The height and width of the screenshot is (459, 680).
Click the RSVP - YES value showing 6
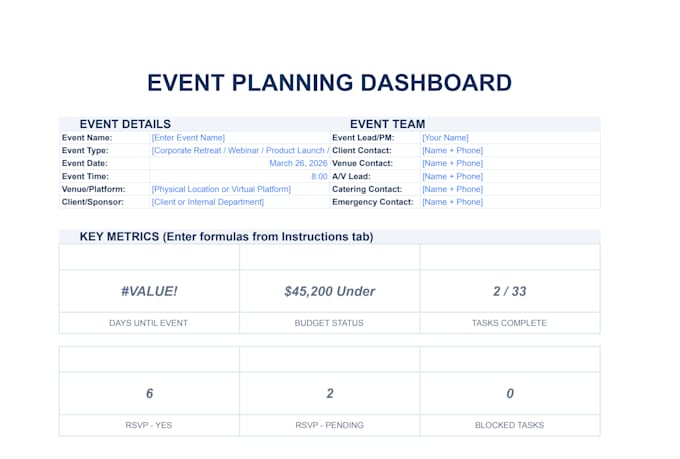[149, 393]
